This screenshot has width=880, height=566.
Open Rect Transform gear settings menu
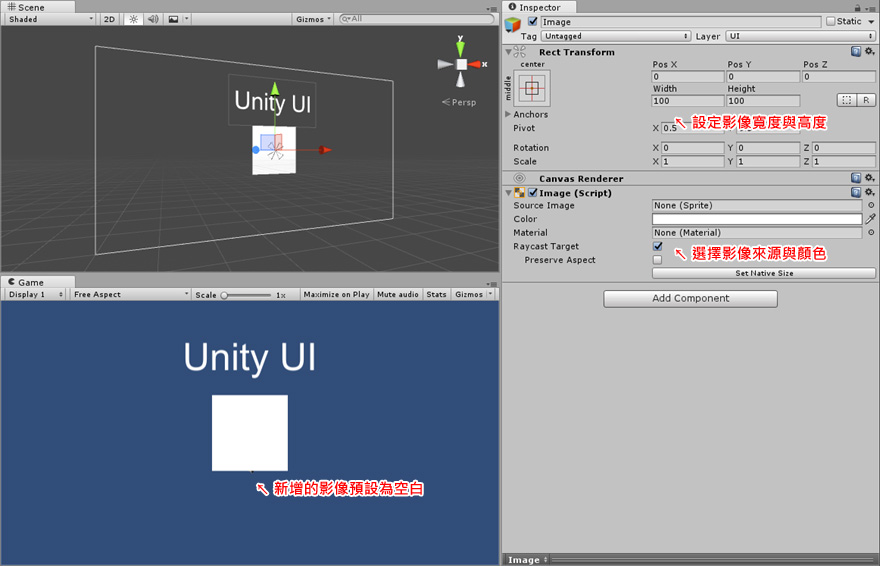[869, 52]
